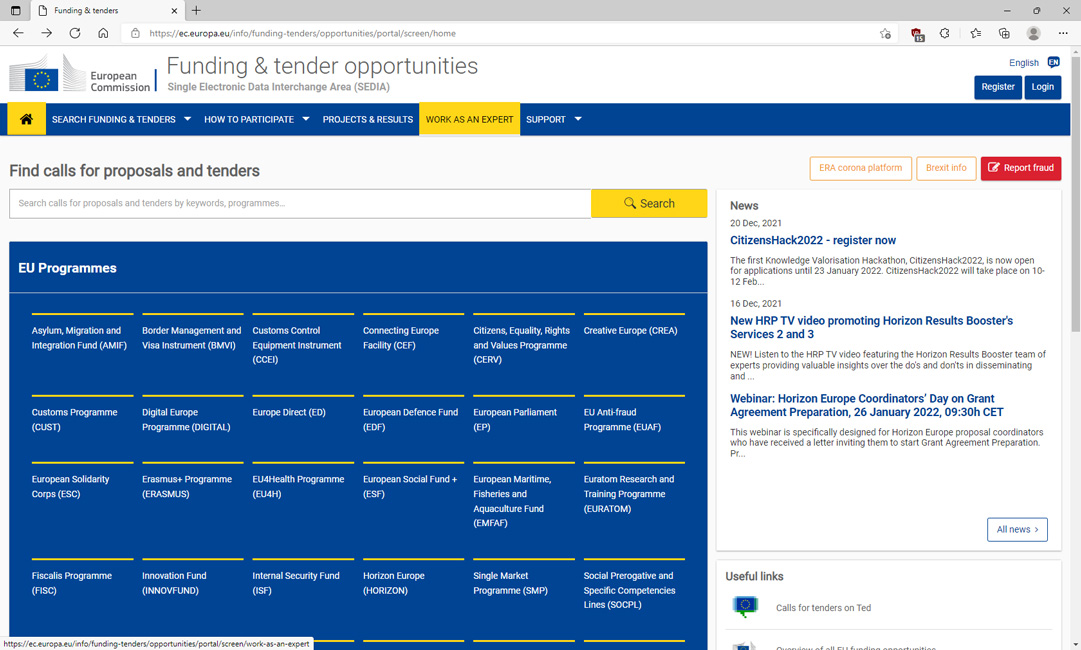Open the Collections icon

click(x=1004, y=33)
